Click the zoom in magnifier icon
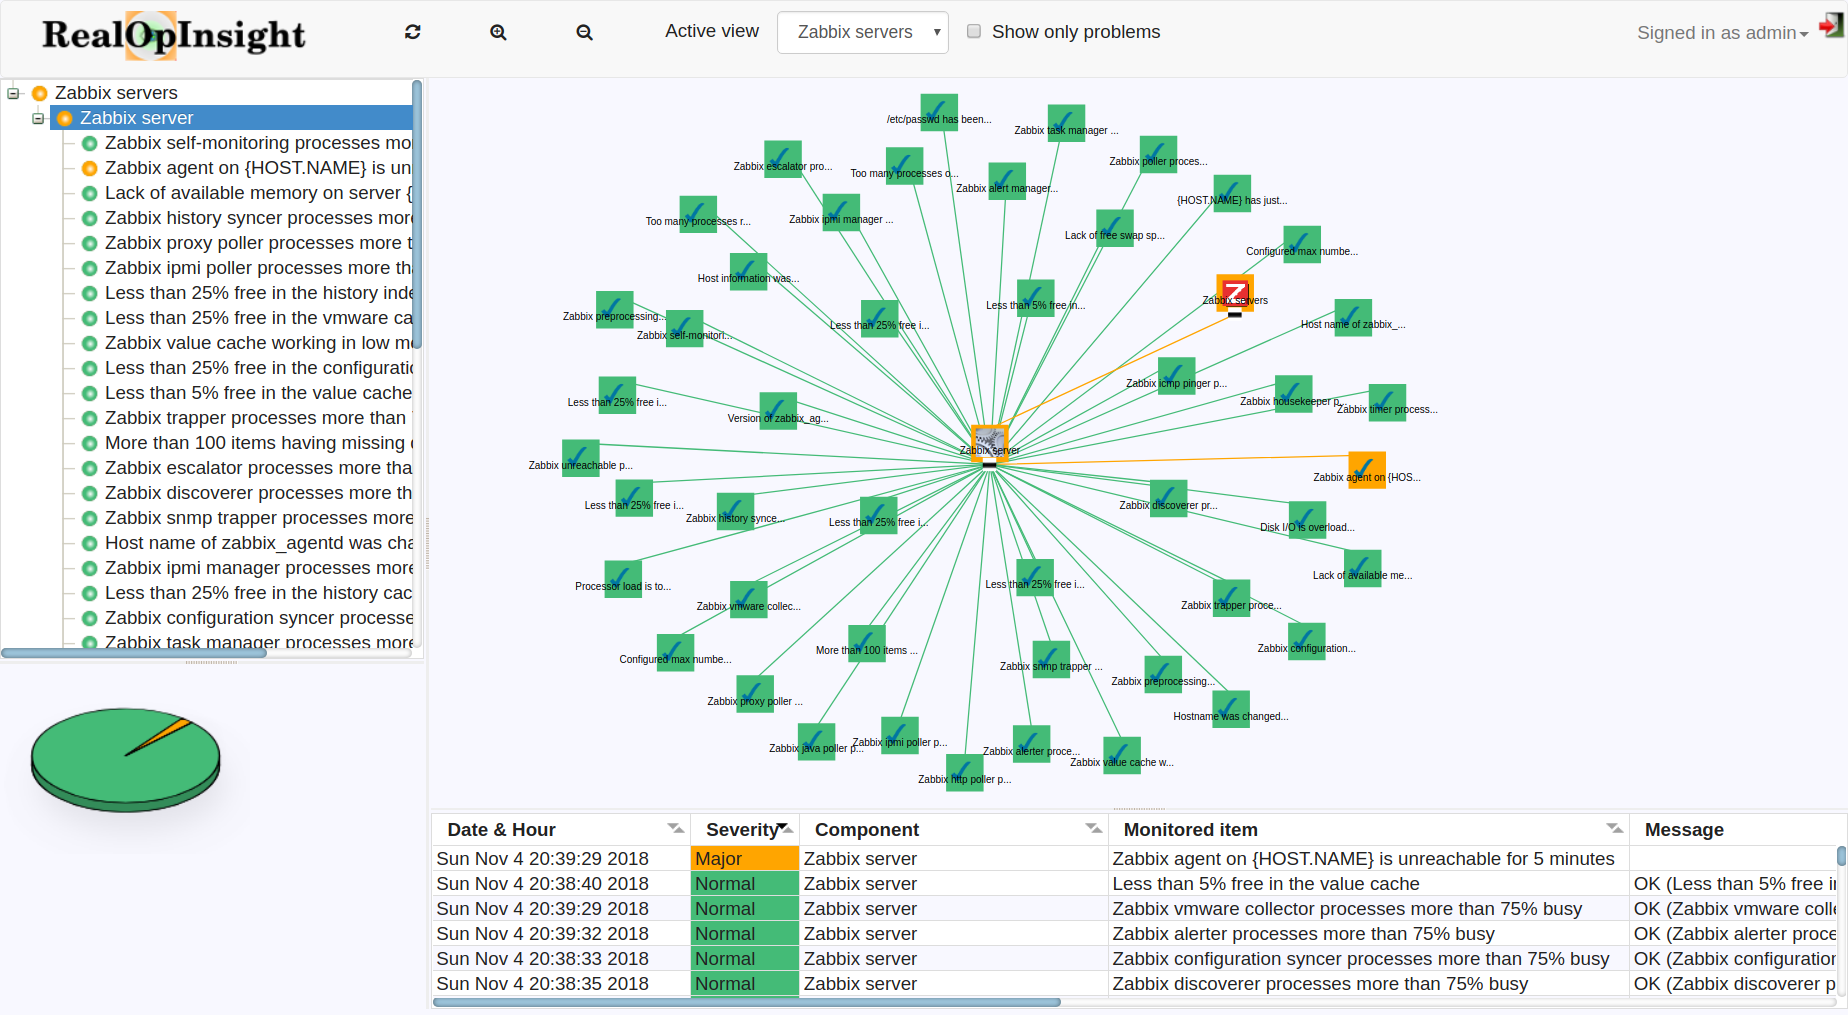Viewport: 1848px width, 1015px height. (x=498, y=32)
